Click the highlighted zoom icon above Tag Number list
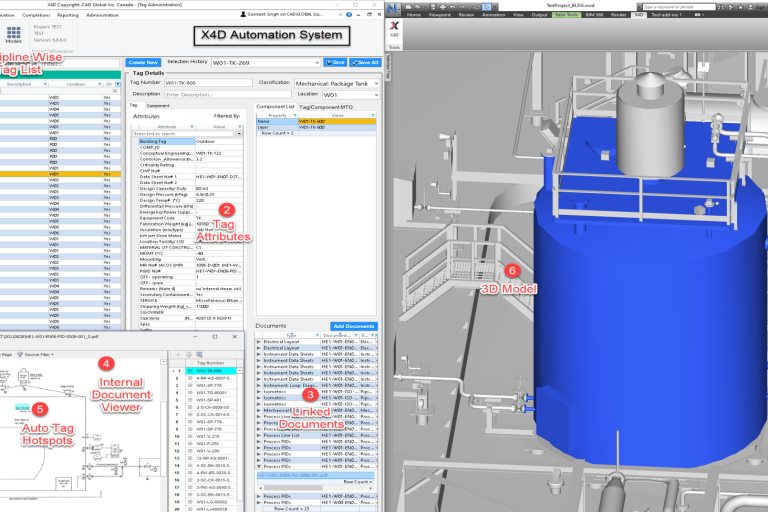The height and width of the screenshot is (512, 768). pos(199,354)
